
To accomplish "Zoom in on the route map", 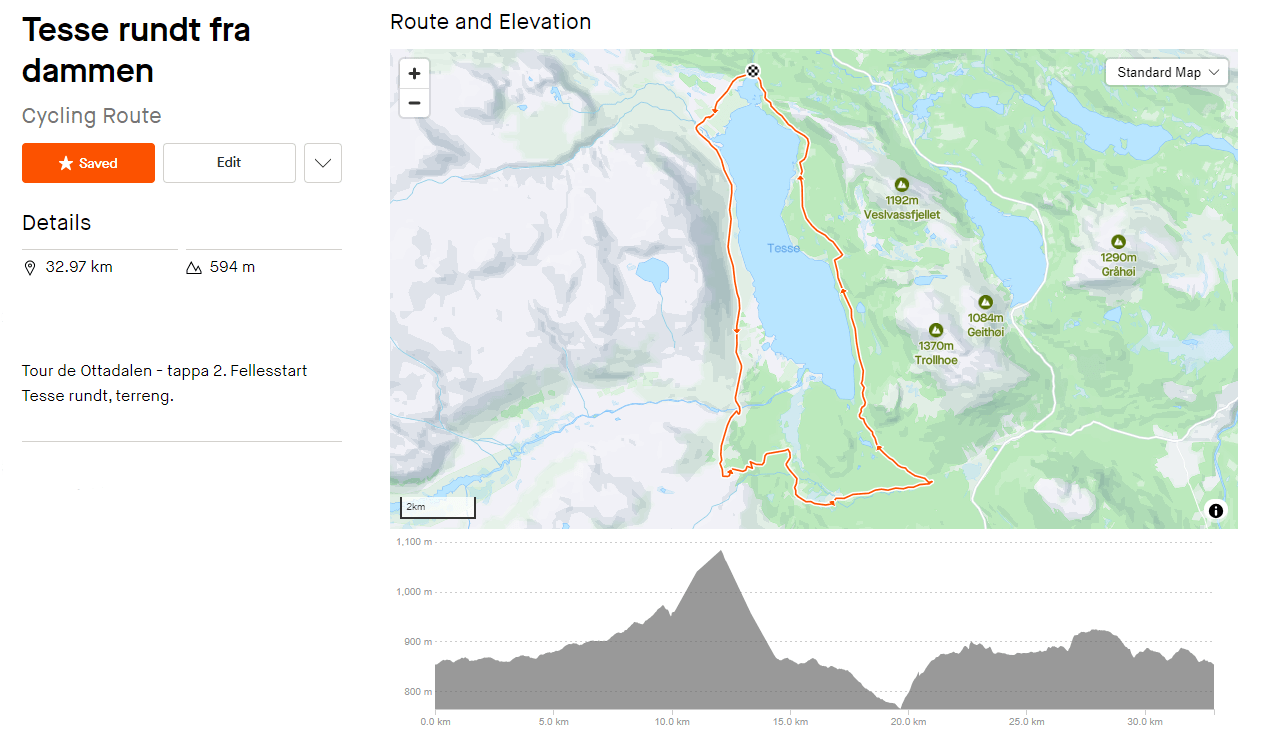I will (x=414, y=73).
